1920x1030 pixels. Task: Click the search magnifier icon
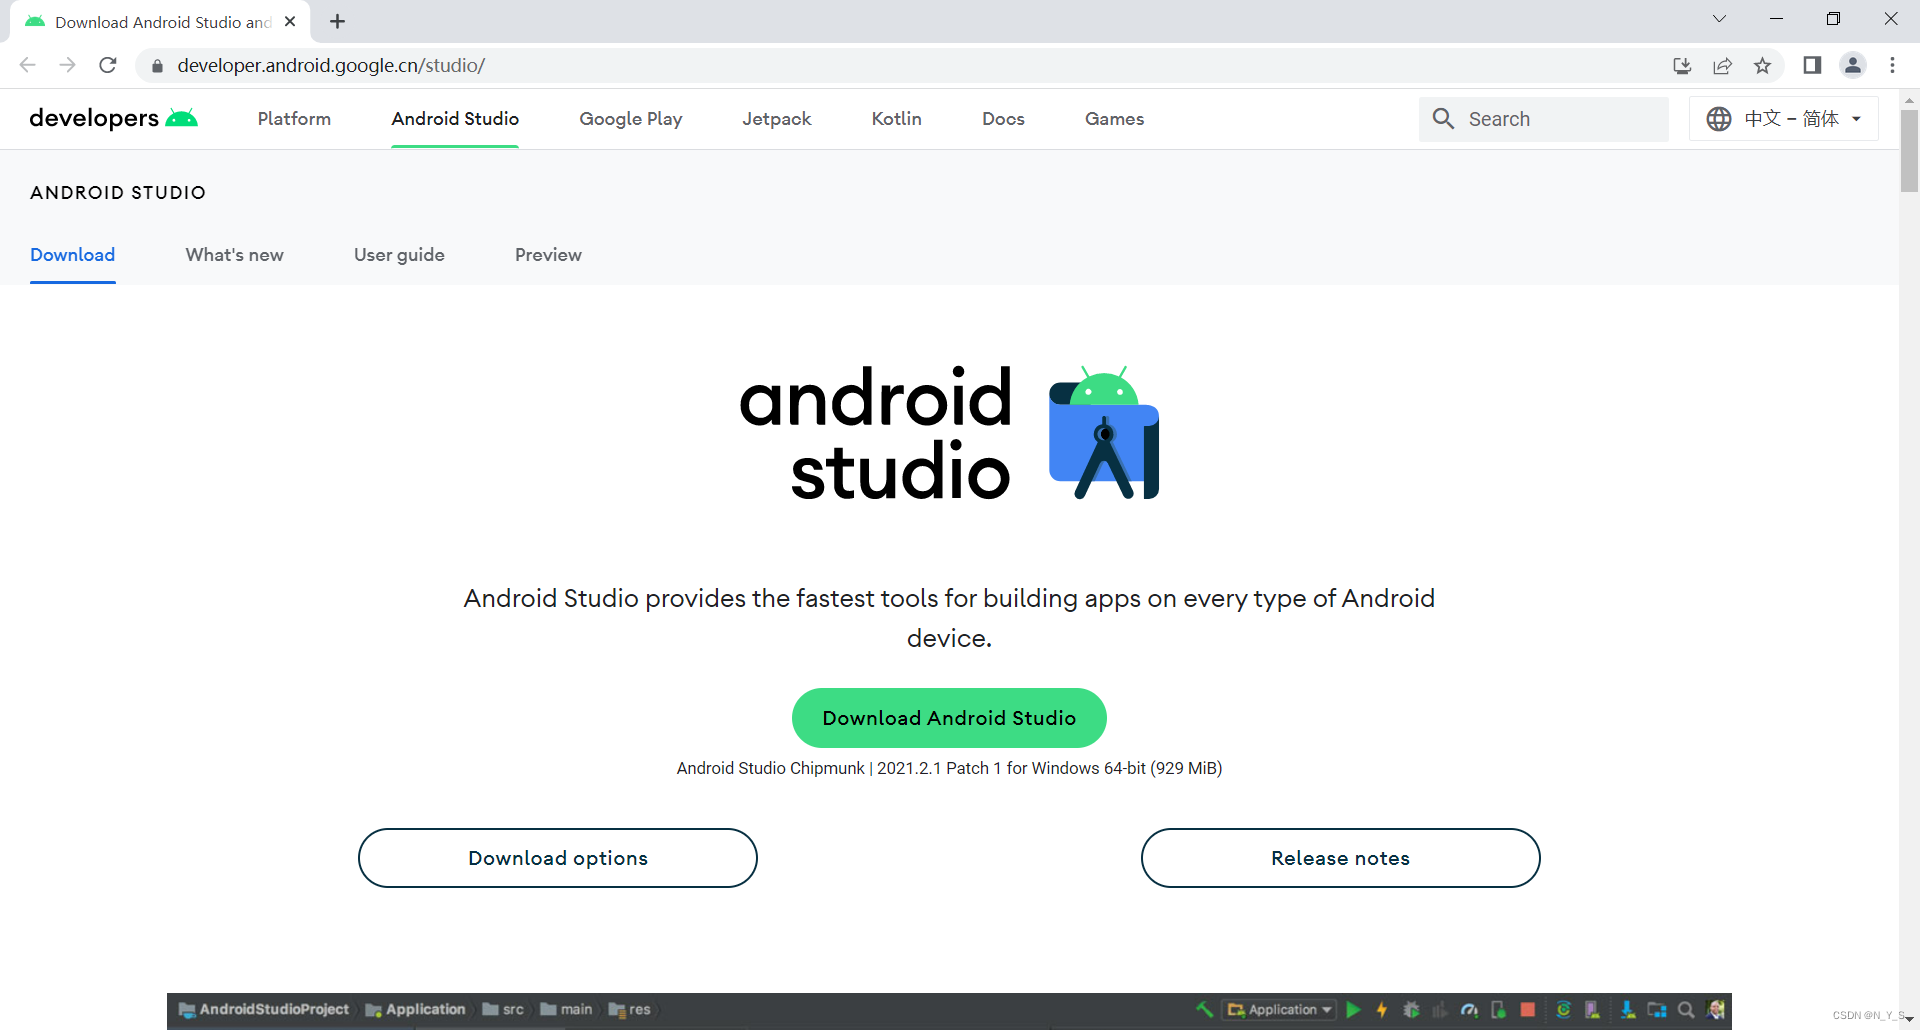1443,119
